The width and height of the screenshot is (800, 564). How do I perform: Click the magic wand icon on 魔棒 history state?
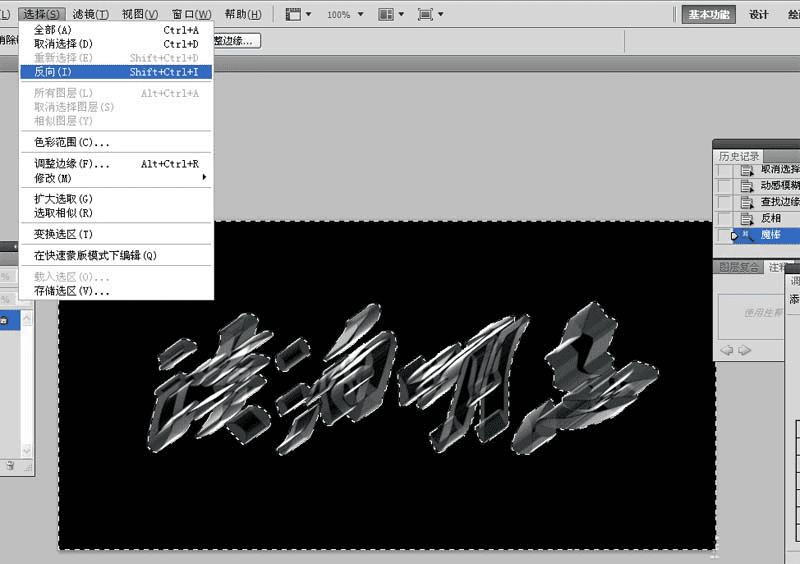747,235
